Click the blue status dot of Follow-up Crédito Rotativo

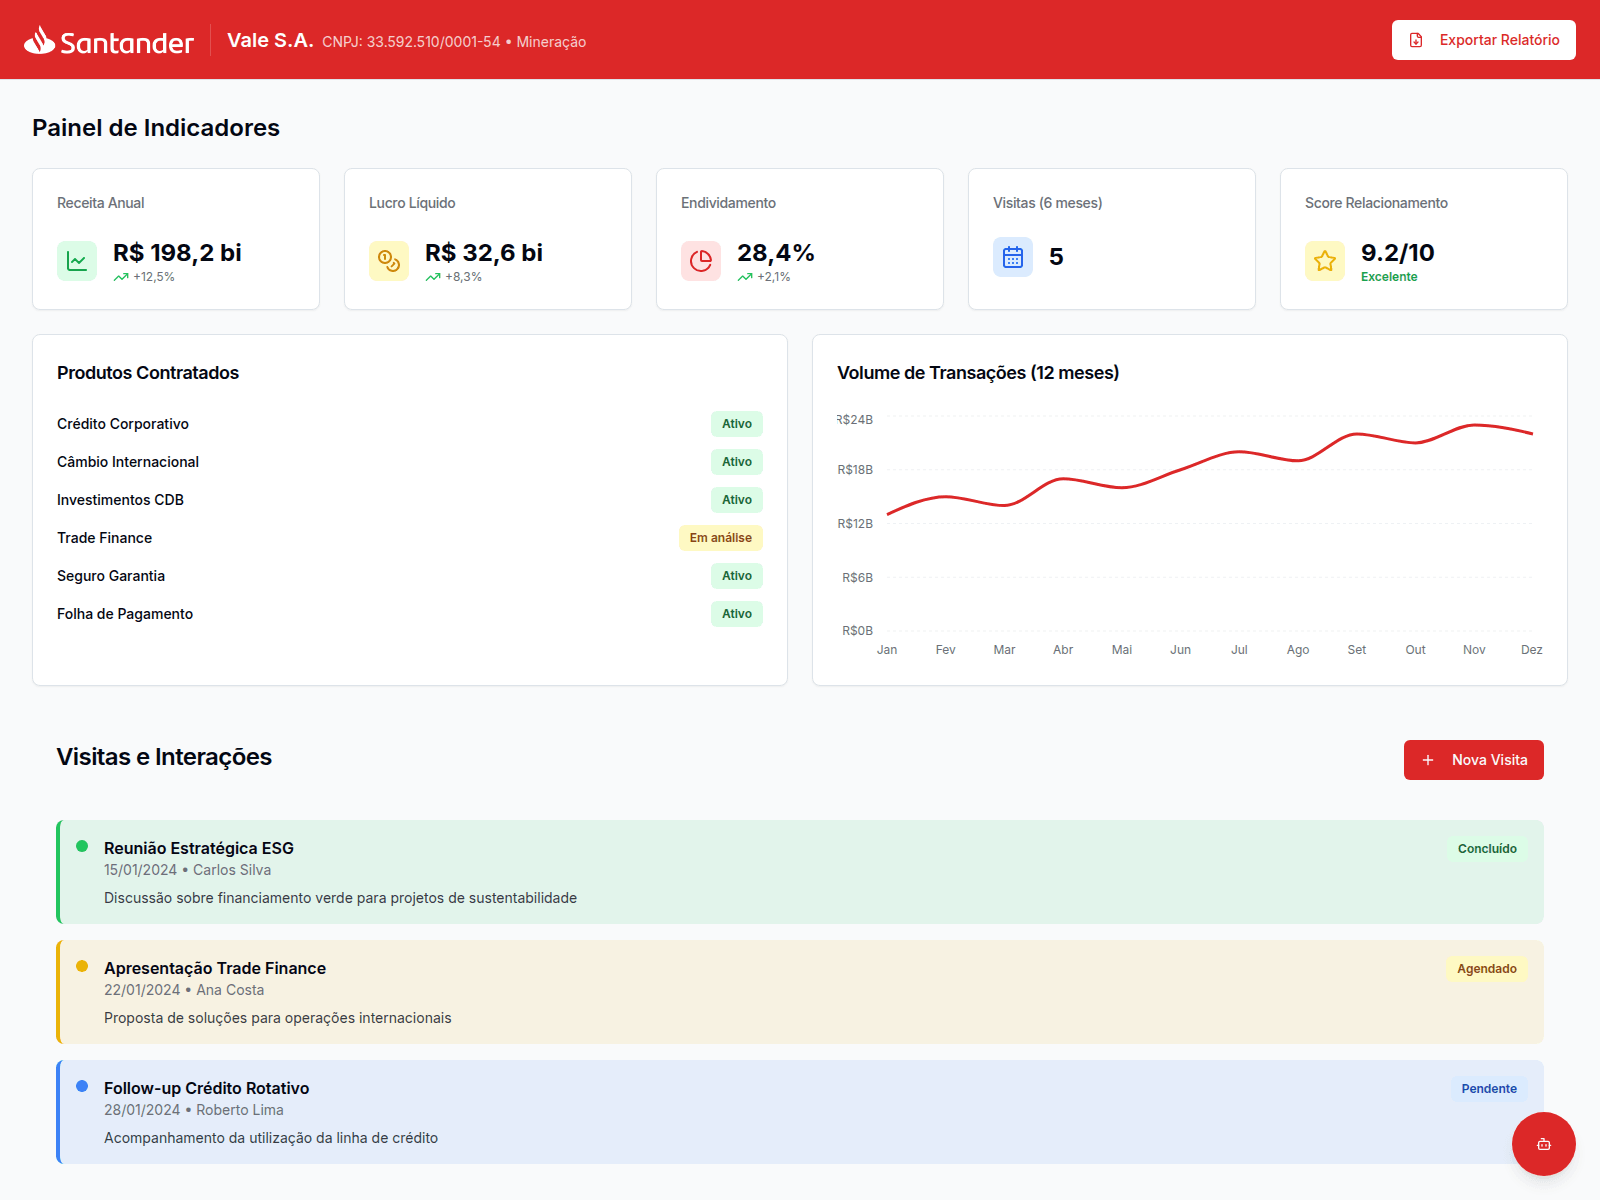point(82,1086)
